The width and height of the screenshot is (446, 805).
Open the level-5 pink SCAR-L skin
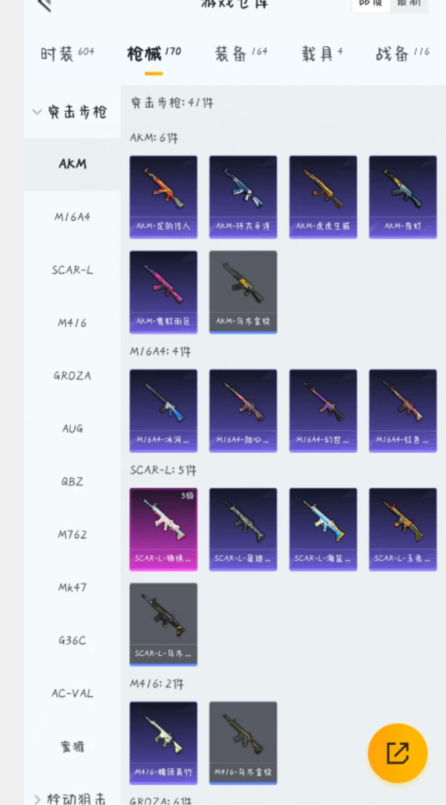click(163, 529)
